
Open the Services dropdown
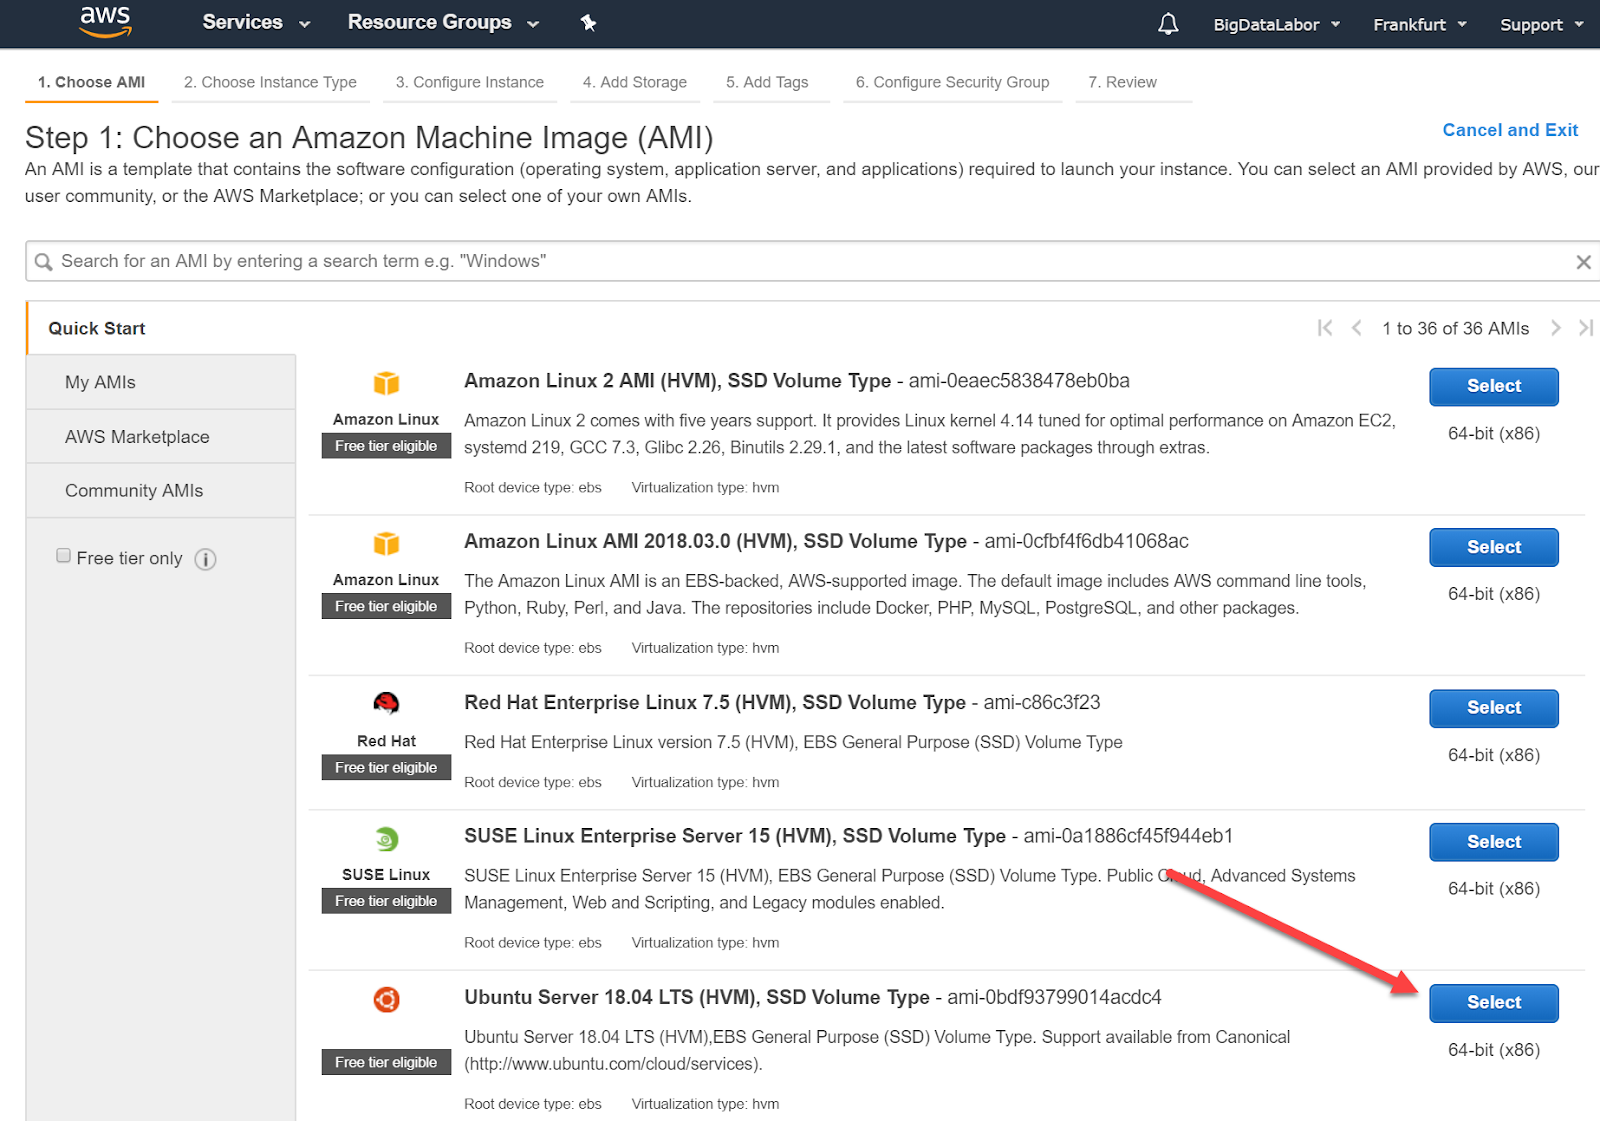click(x=256, y=22)
